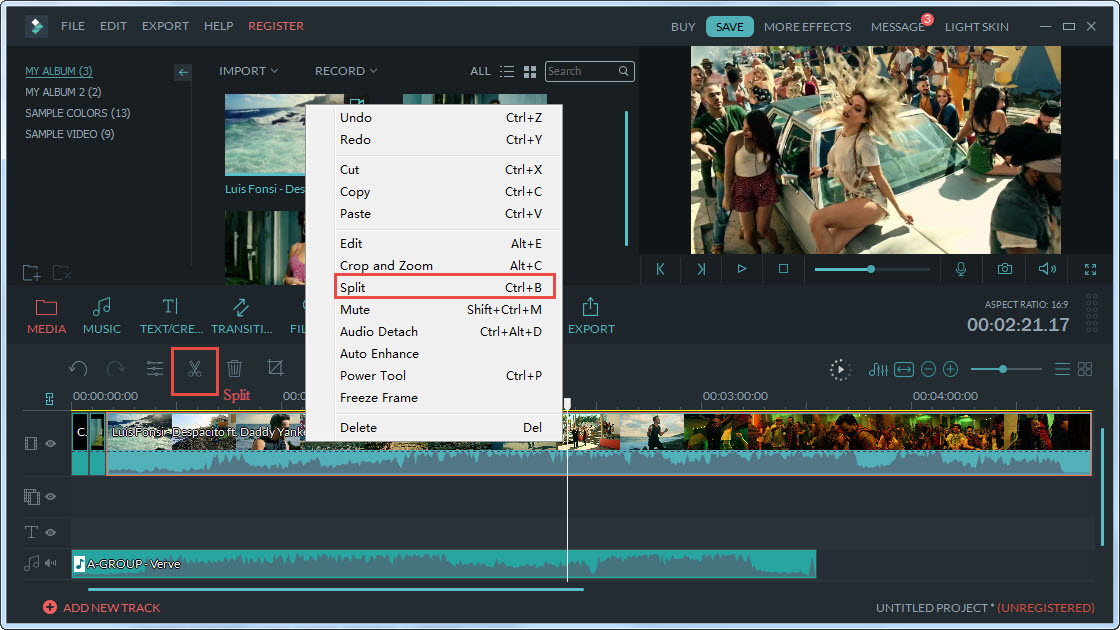Viewport: 1120px width, 630px height.
Task: Delete the album folder icon
Action: click(62, 272)
